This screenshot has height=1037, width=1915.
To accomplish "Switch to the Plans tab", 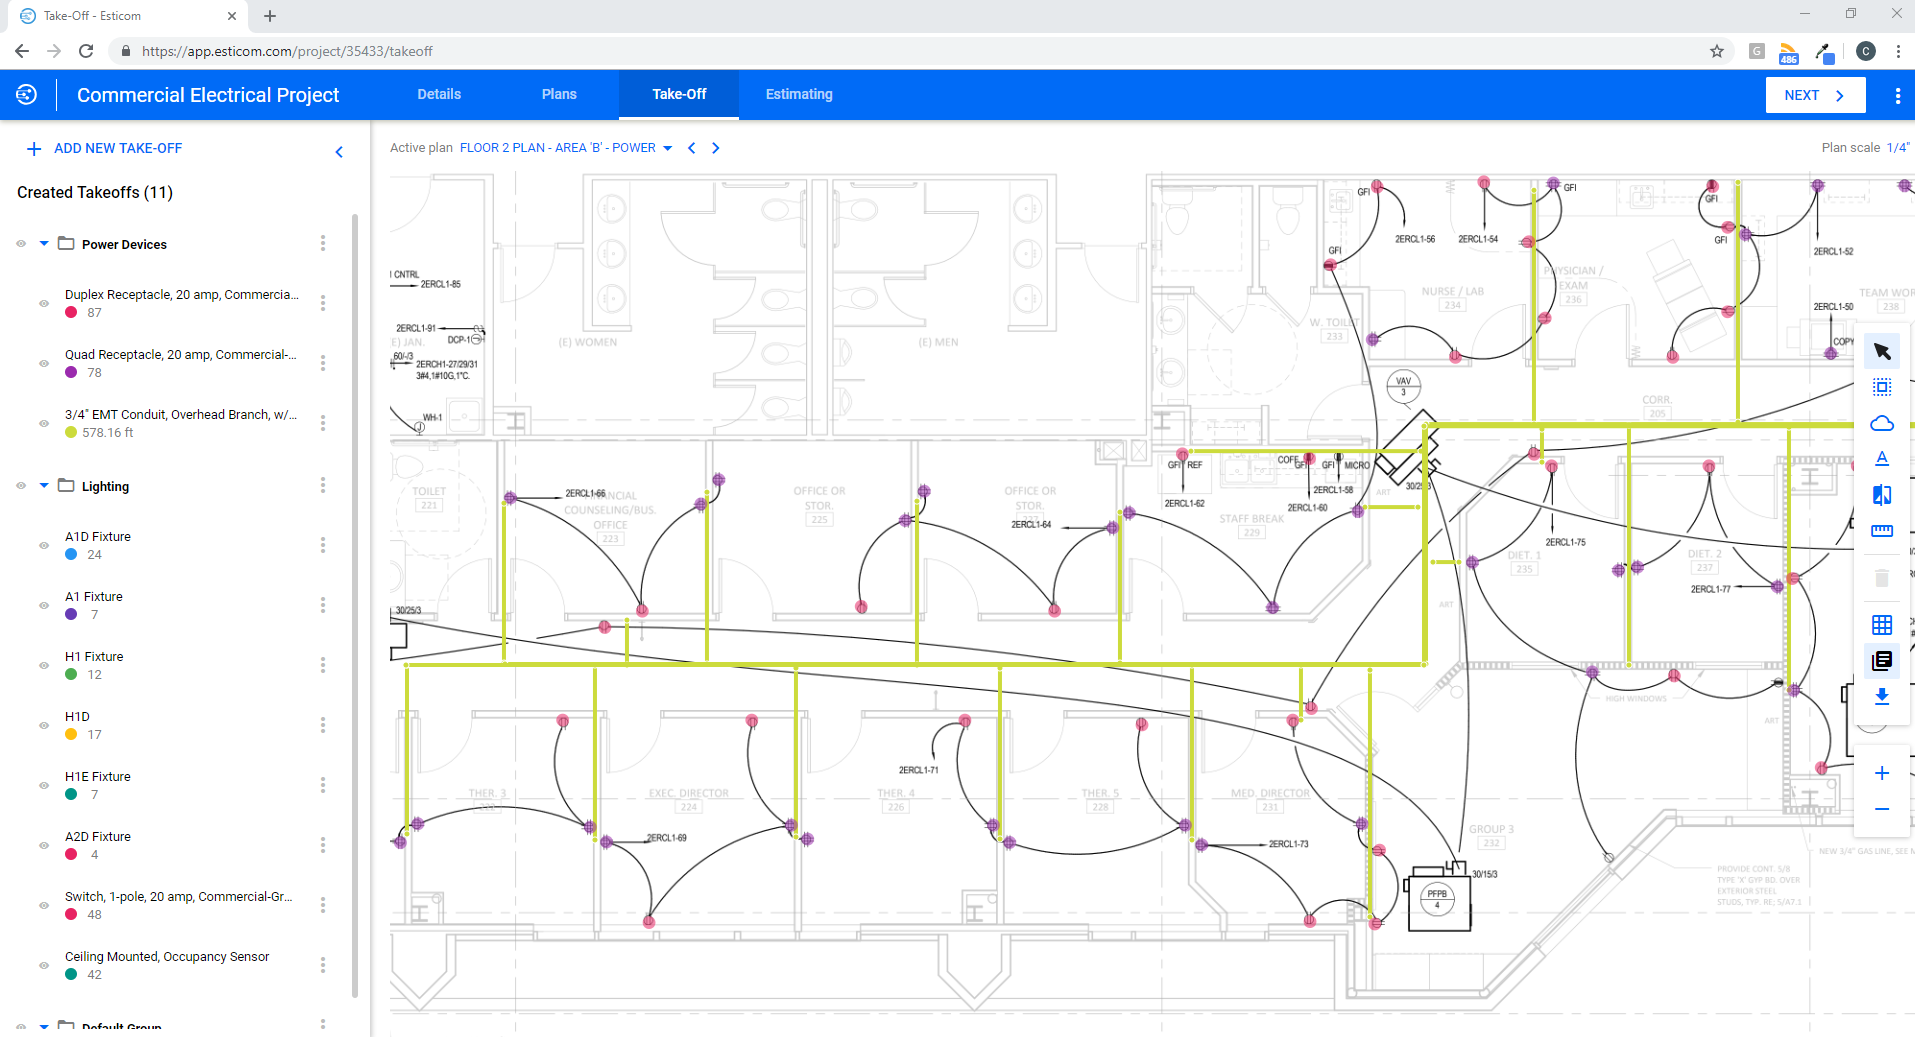I will (559, 94).
